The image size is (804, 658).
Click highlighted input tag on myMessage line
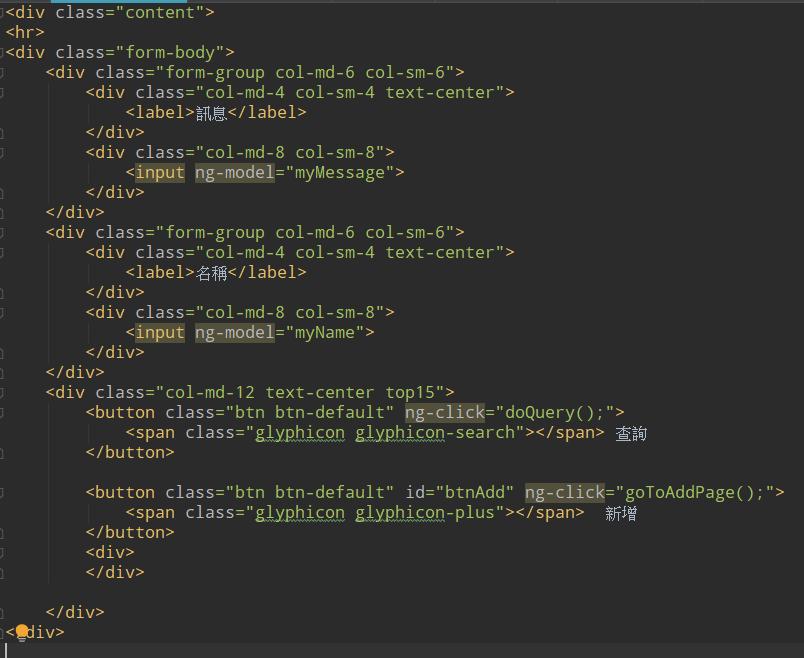tap(159, 173)
